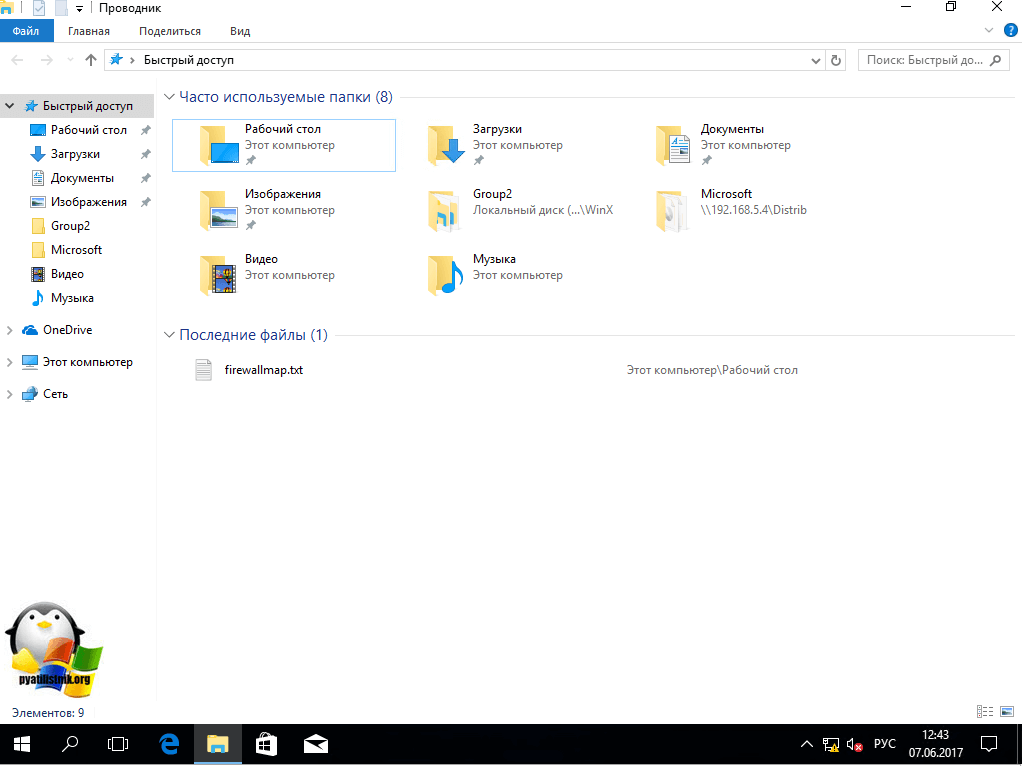Collapse Последние файлы group
This screenshot has height=766, width=1022.
tap(169, 335)
